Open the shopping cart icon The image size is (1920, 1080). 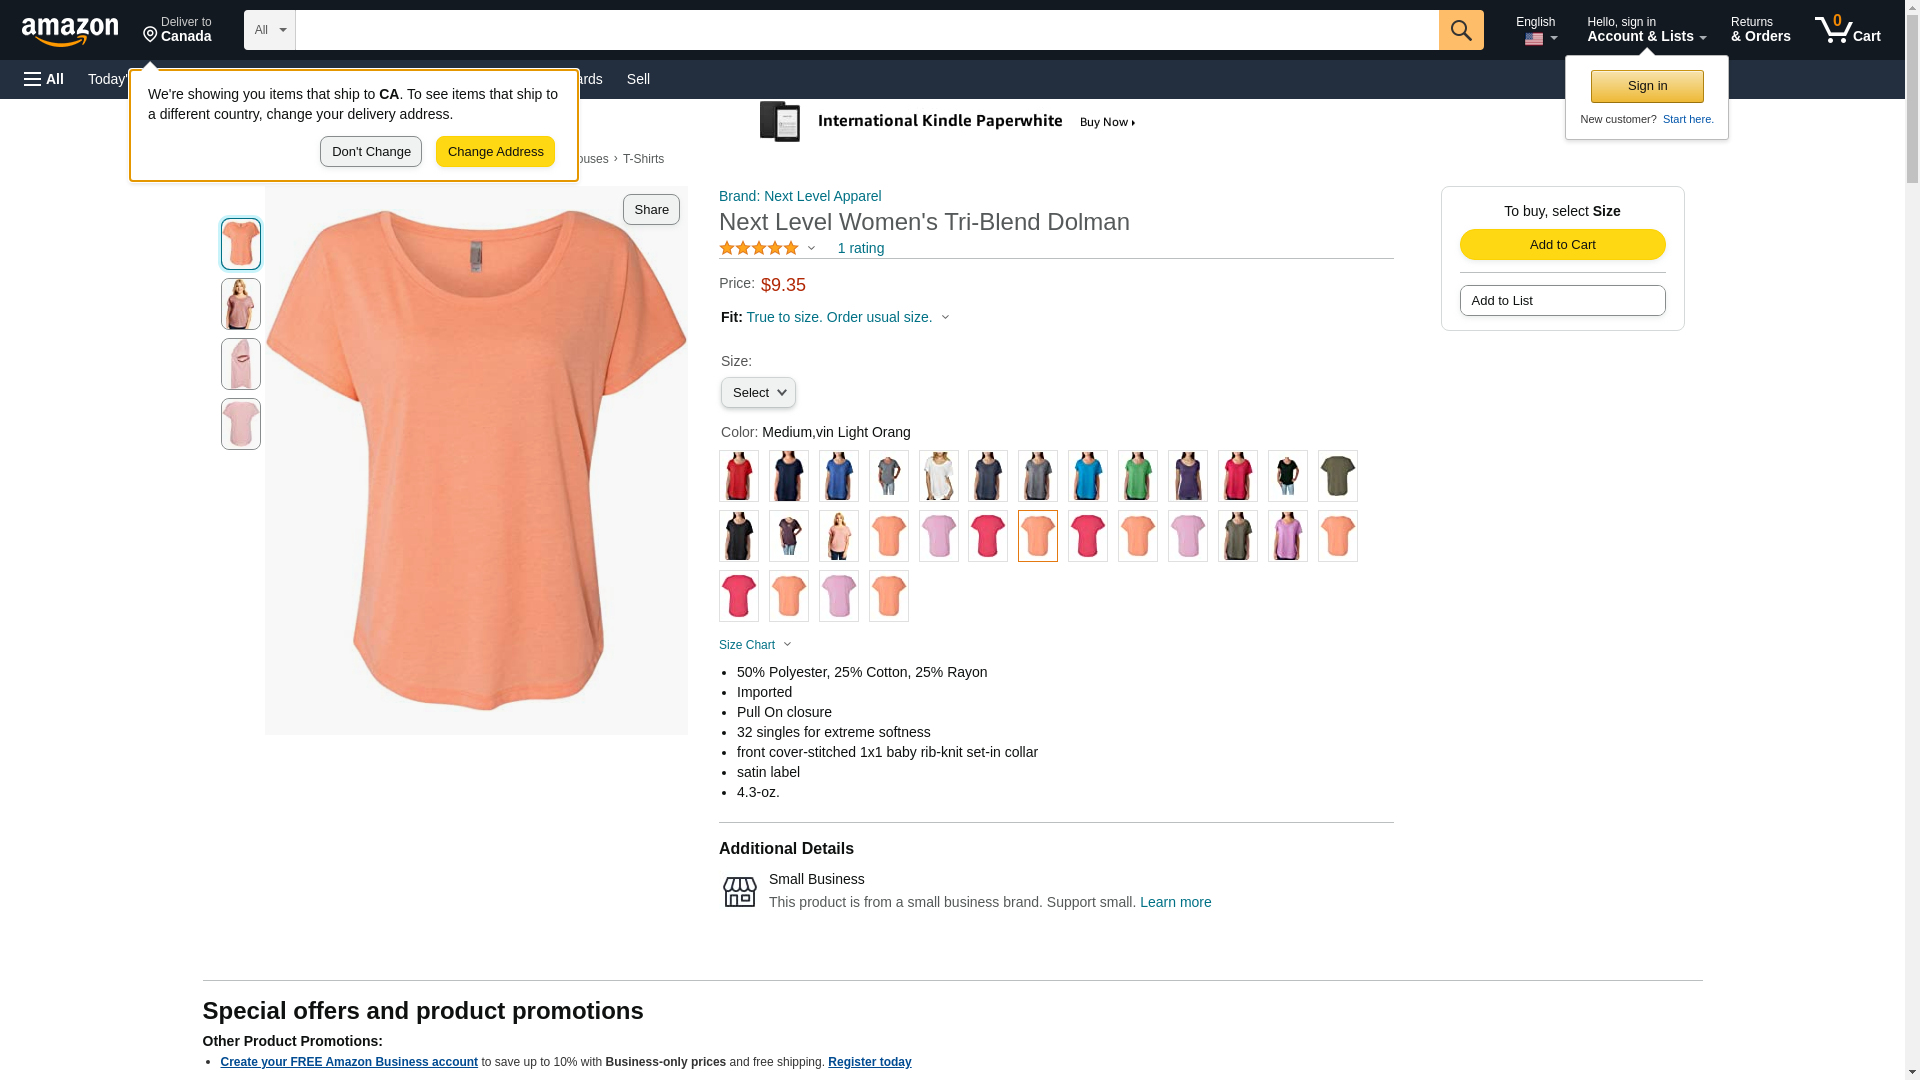[1847, 30]
